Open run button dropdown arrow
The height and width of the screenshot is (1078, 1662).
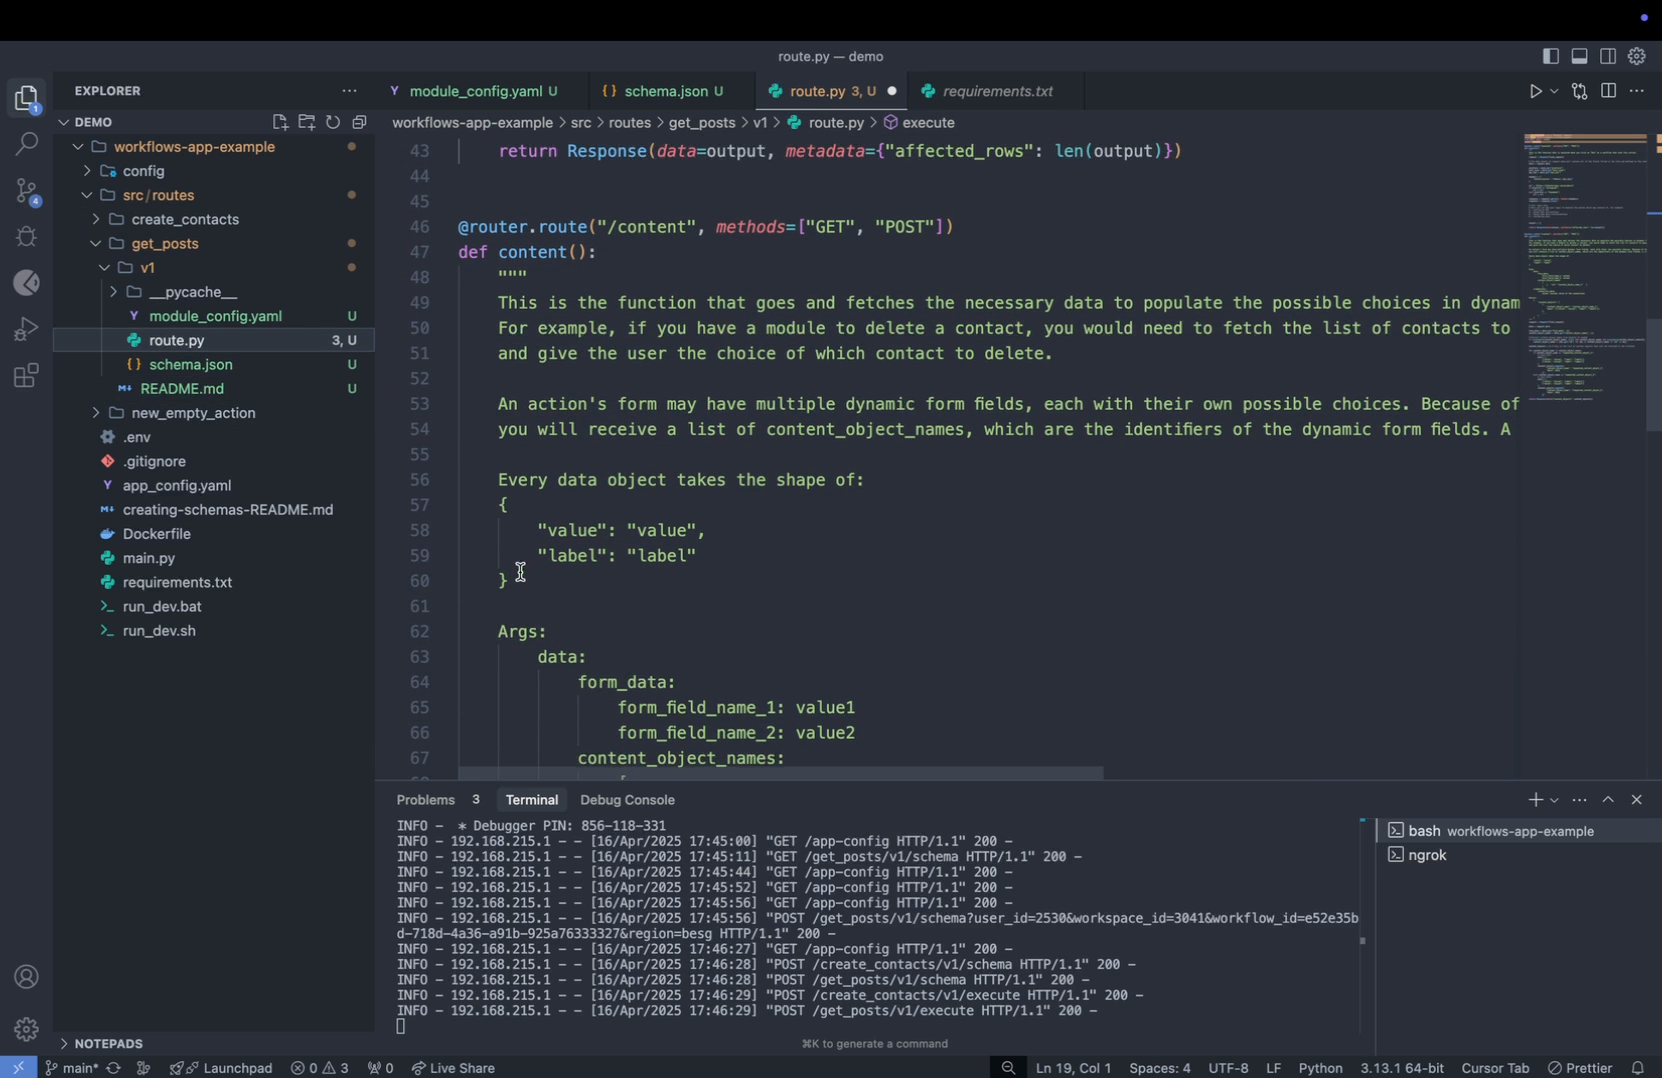1554,92
